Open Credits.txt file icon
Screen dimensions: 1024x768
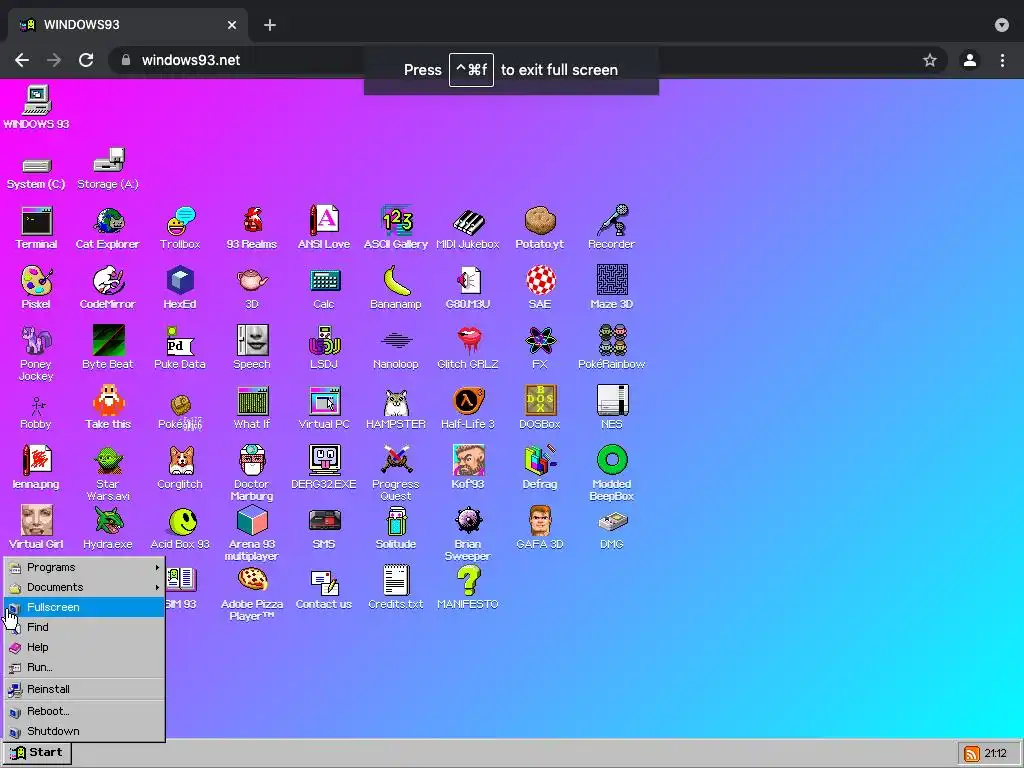(396, 588)
